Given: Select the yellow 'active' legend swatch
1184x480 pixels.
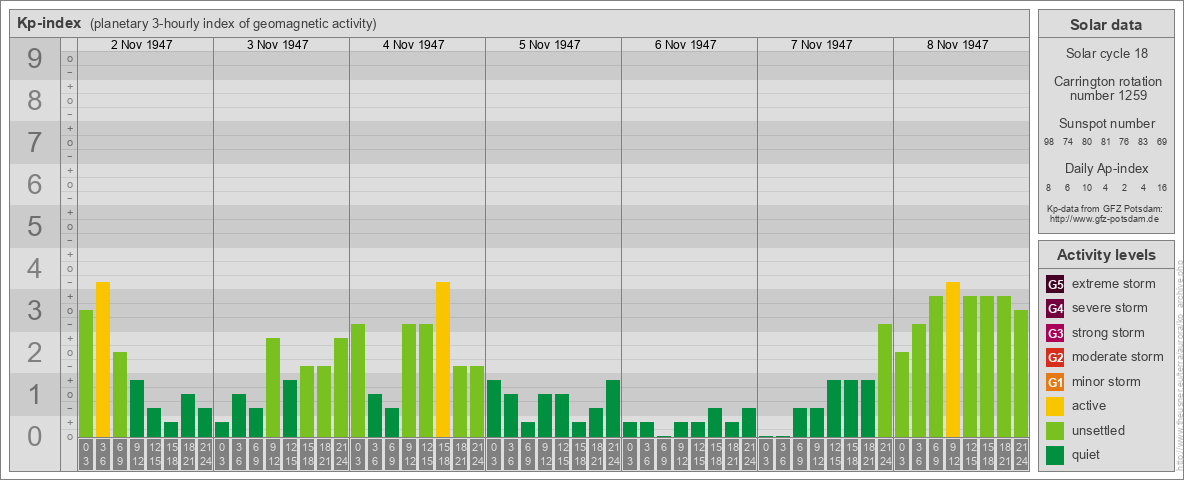Looking at the screenshot, I should (1055, 406).
